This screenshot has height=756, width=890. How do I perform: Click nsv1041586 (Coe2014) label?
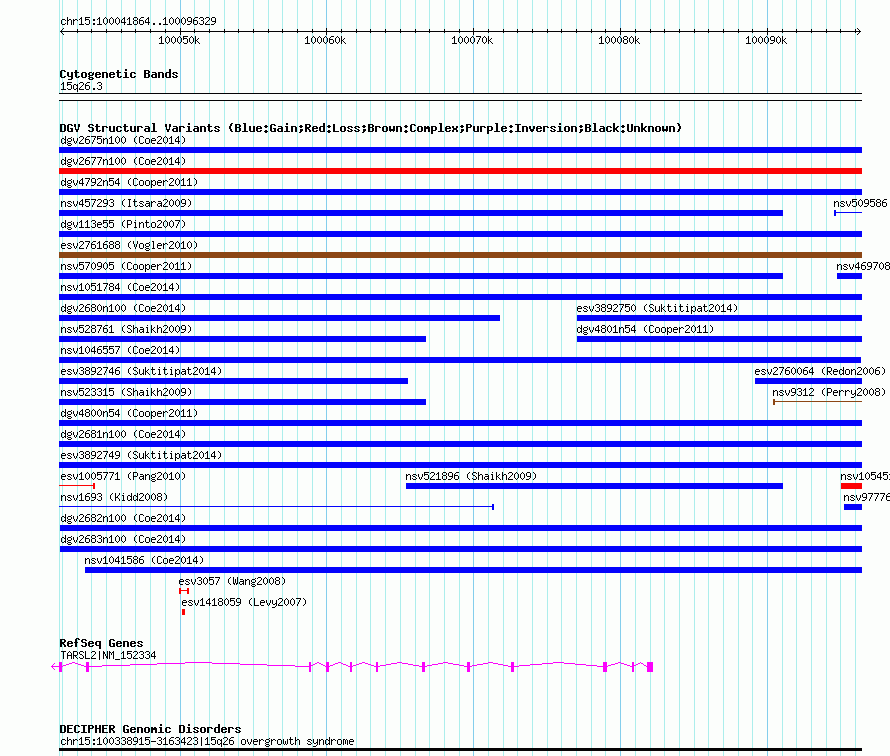pos(144,560)
